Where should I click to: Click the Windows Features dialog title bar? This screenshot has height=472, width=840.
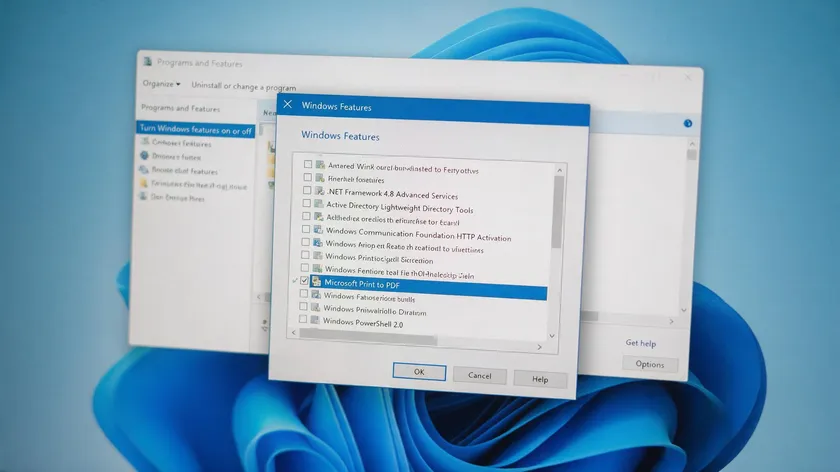coord(433,109)
